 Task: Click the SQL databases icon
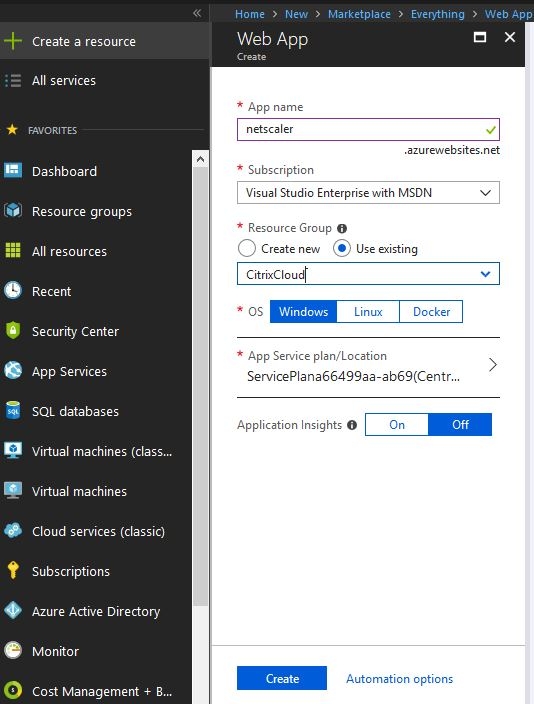click(13, 410)
